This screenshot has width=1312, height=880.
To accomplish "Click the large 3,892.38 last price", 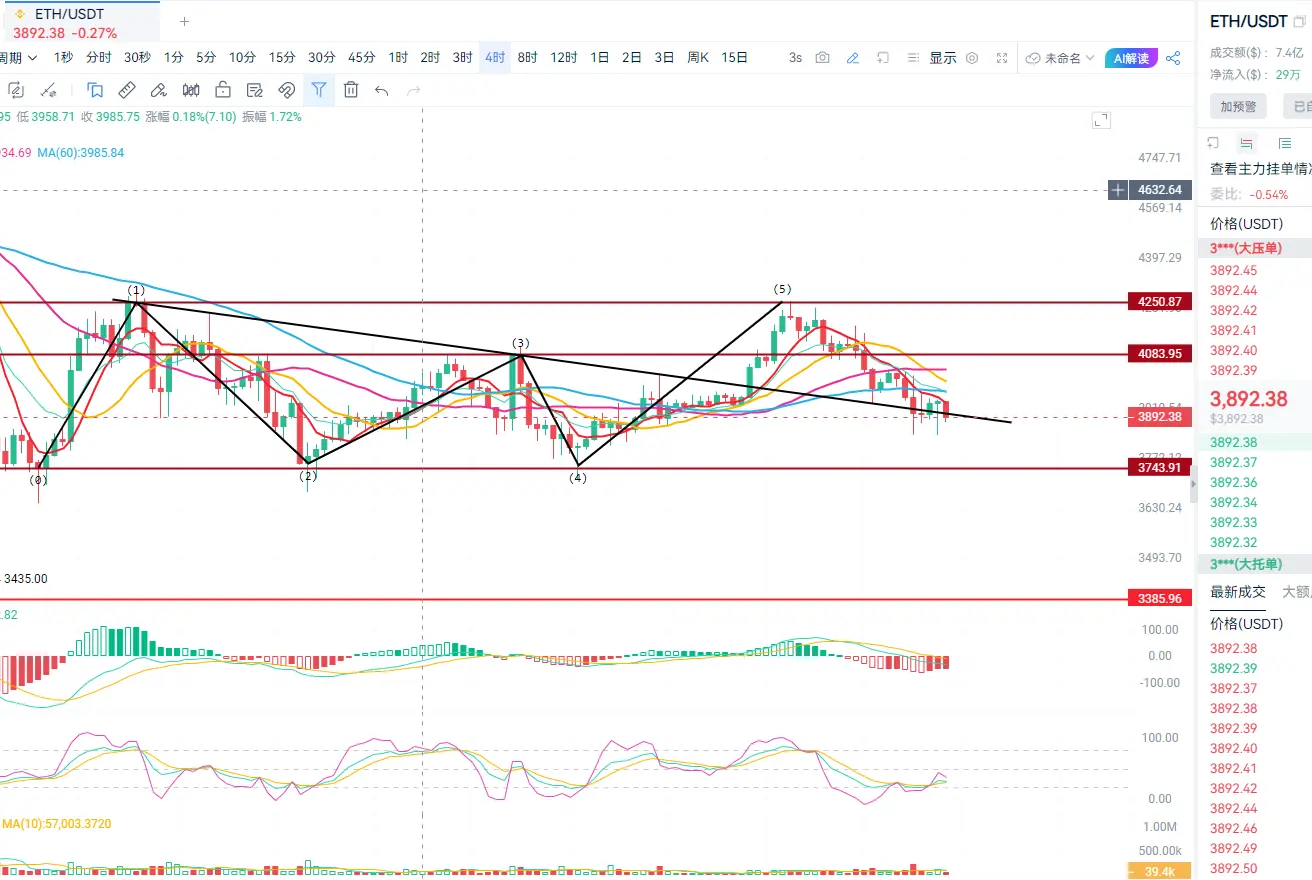I will [x=1250, y=397].
